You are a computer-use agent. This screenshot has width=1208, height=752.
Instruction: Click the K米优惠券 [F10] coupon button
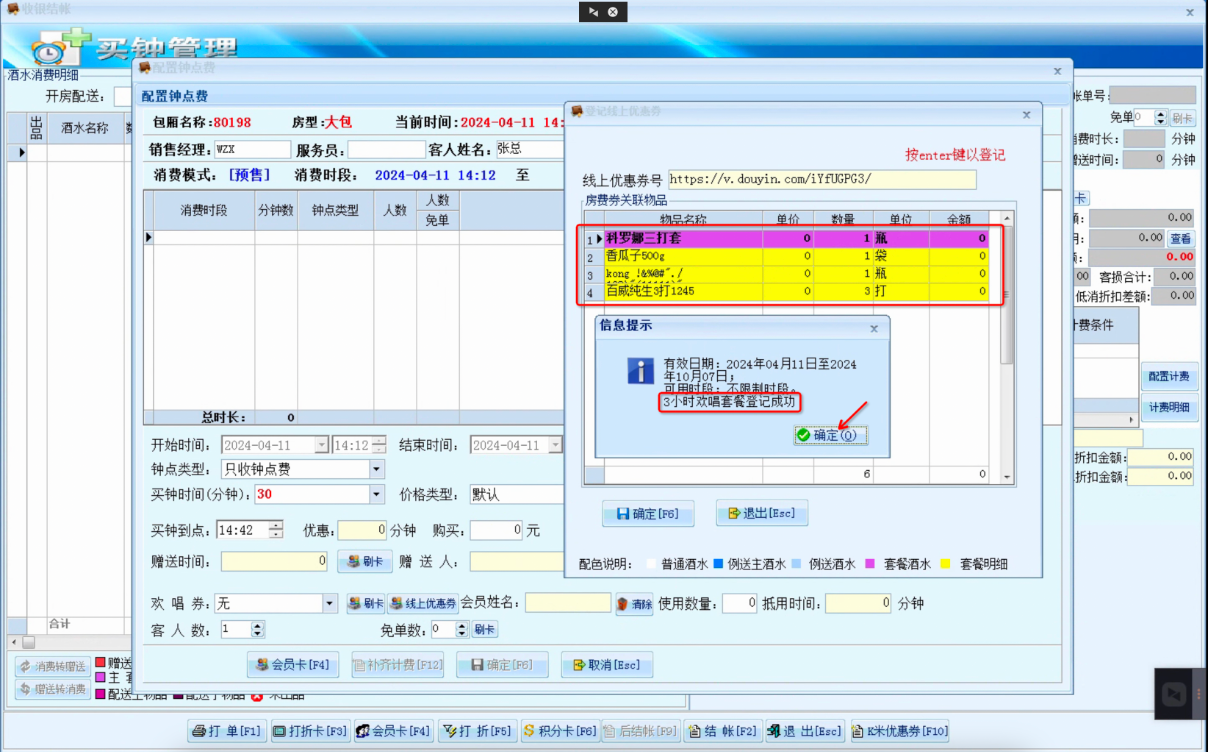900,731
